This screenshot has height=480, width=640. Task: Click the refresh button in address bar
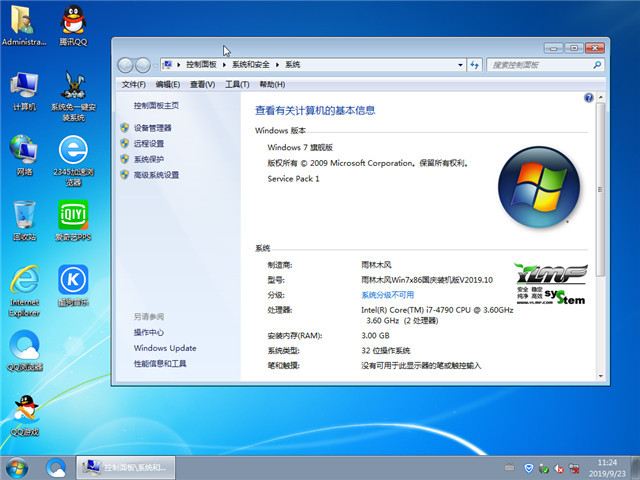[x=475, y=65]
